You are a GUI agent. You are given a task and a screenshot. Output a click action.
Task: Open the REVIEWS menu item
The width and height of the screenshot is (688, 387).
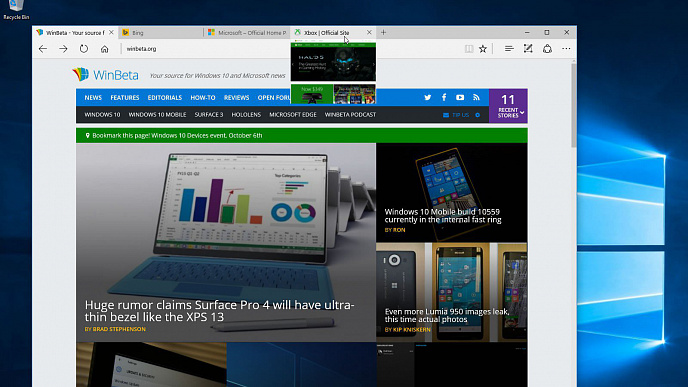[236, 97]
